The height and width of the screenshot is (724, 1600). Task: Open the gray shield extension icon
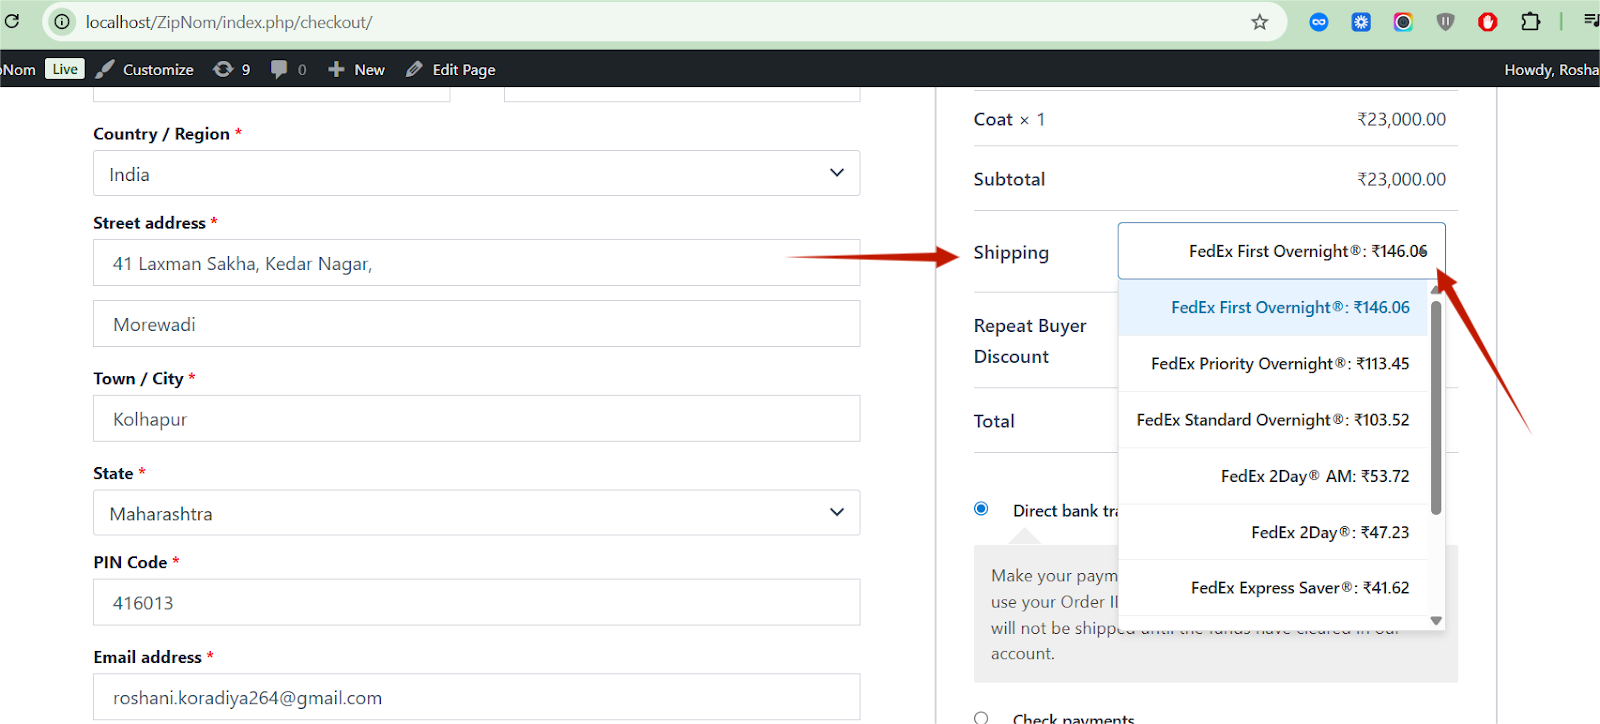coord(1445,22)
